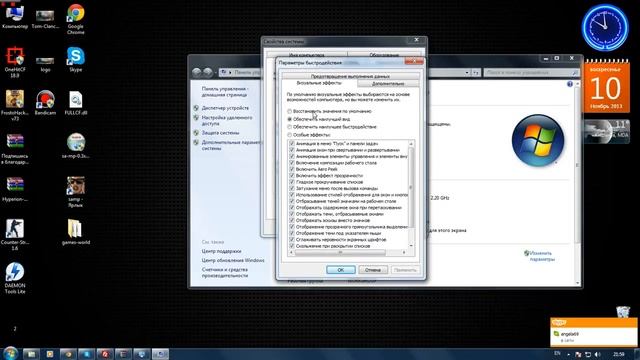Open the Tom-Clanc... desktop shortcut

point(45,18)
